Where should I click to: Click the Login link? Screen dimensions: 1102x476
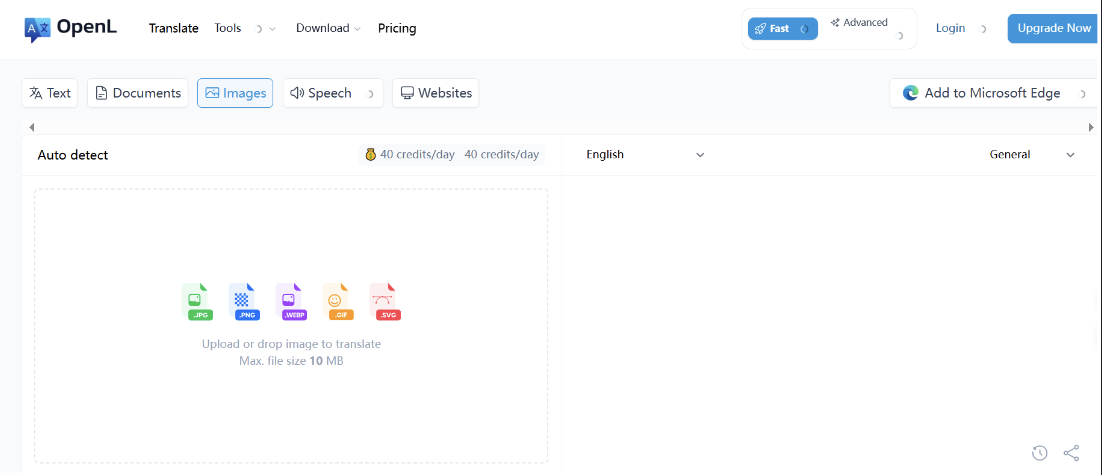tap(950, 28)
